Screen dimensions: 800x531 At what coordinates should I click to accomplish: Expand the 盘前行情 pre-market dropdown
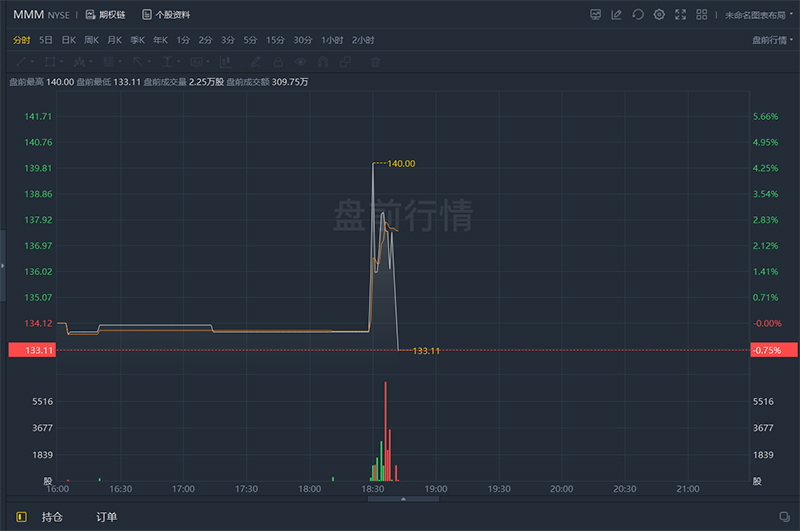pyautogui.click(x=772, y=40)
